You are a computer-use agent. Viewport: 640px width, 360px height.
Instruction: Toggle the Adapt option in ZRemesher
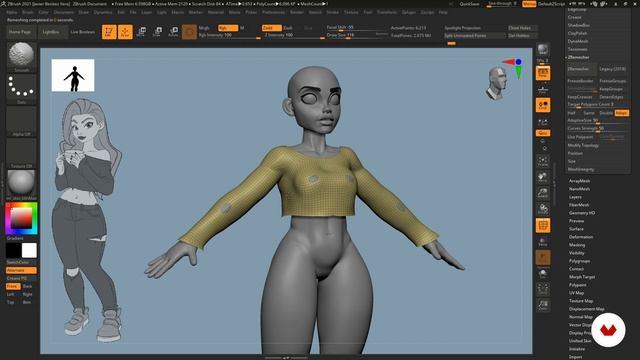pos(621,113)
